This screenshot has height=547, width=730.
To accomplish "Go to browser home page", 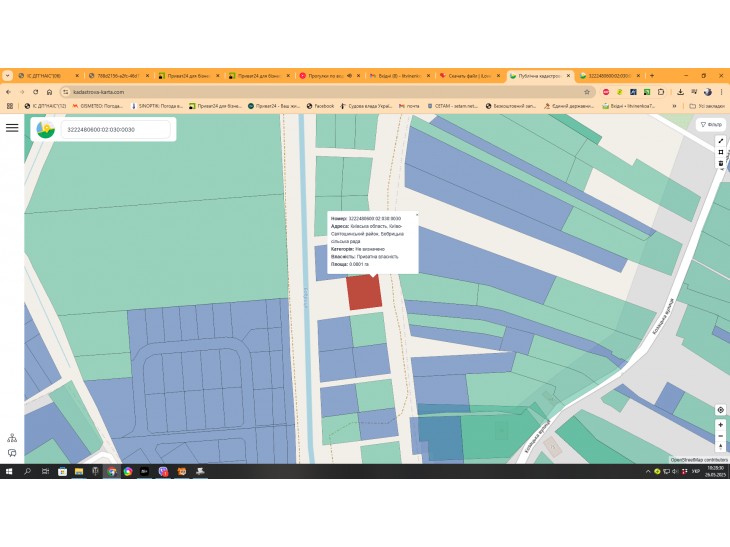I will [x=49, y=92].
